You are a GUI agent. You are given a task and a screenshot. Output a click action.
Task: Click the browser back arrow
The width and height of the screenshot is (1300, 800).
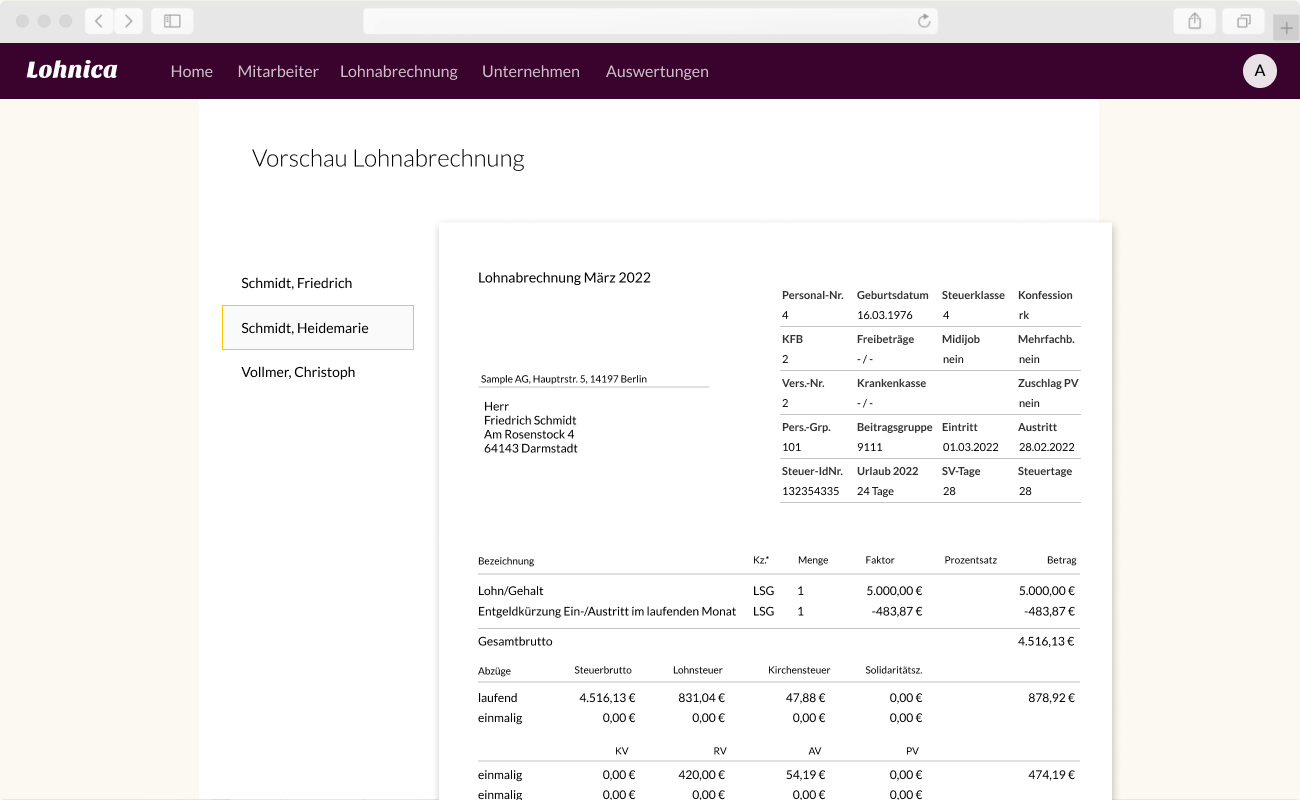[99, 21]
